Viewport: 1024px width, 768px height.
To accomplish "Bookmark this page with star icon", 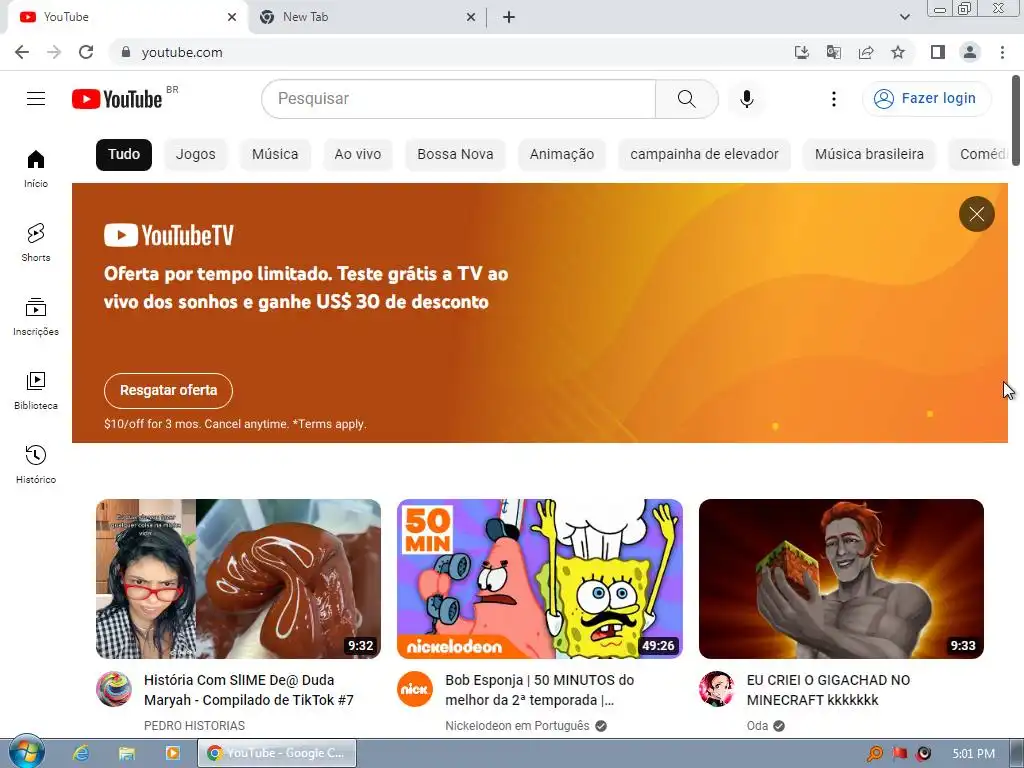I will coord(898,52).
